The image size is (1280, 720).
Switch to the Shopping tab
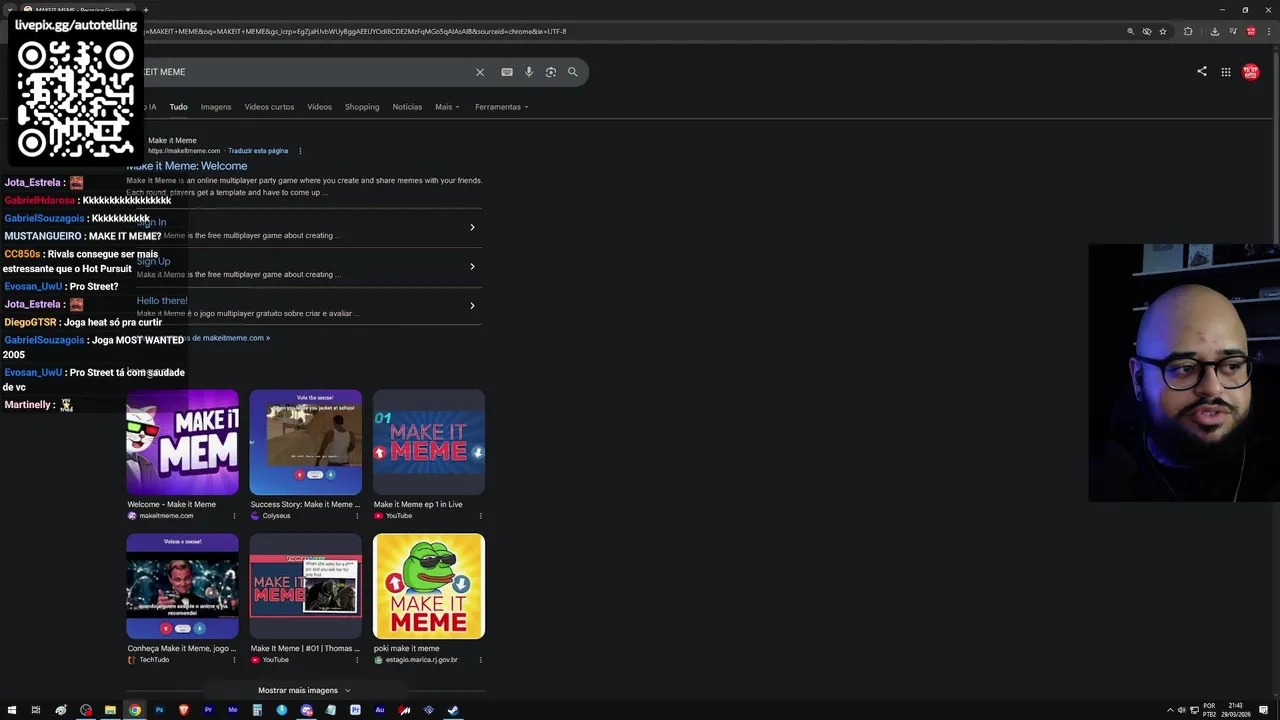click(362, 107)
